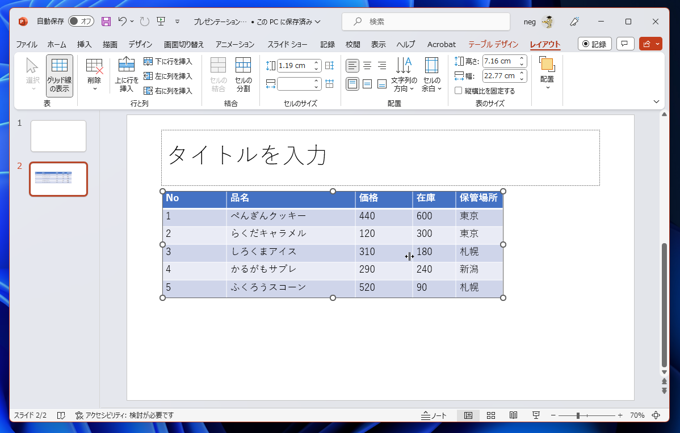Screen dimensions: 680x433
Task: Align text left in cell
Action: click(352, 66)
